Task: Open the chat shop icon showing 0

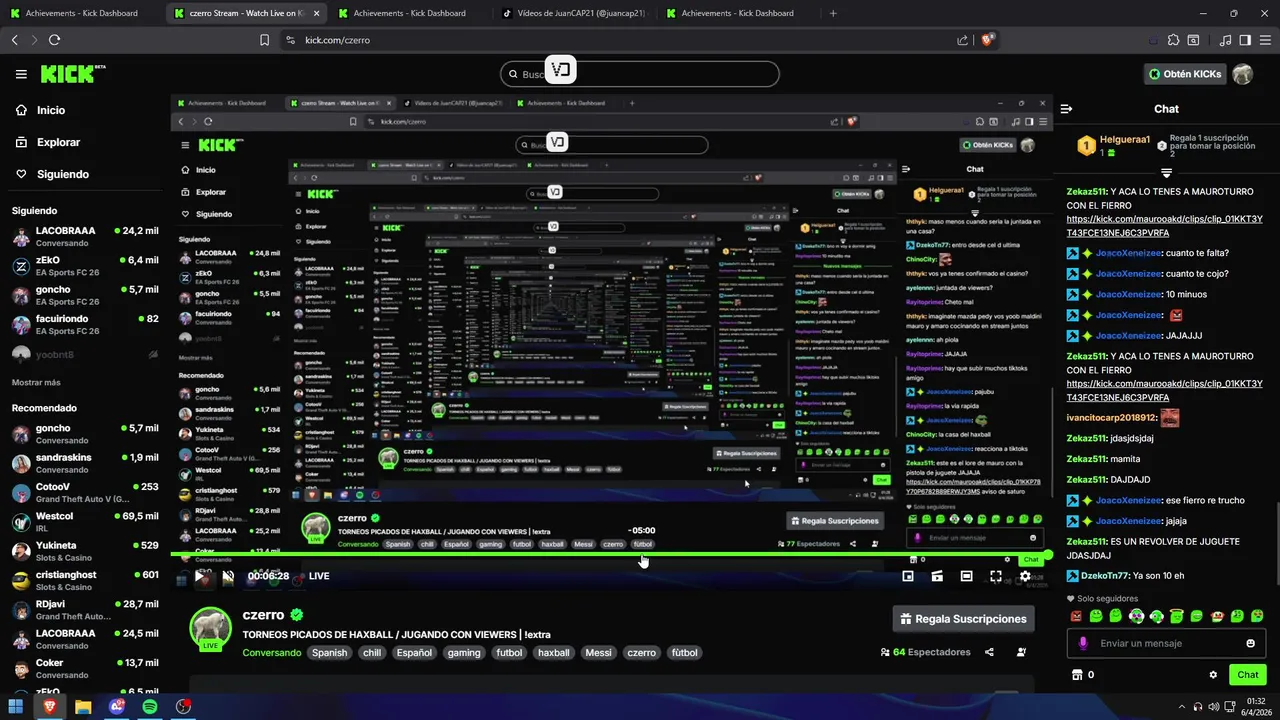Action: coord(1083,675)
